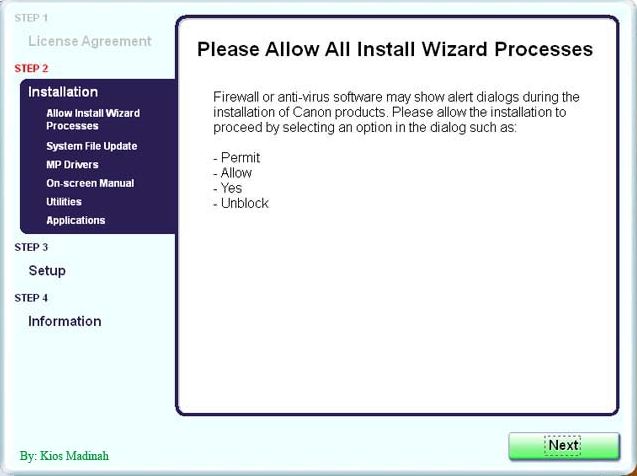Click the green Next button
637x476 pixels.
pos(564,446)
